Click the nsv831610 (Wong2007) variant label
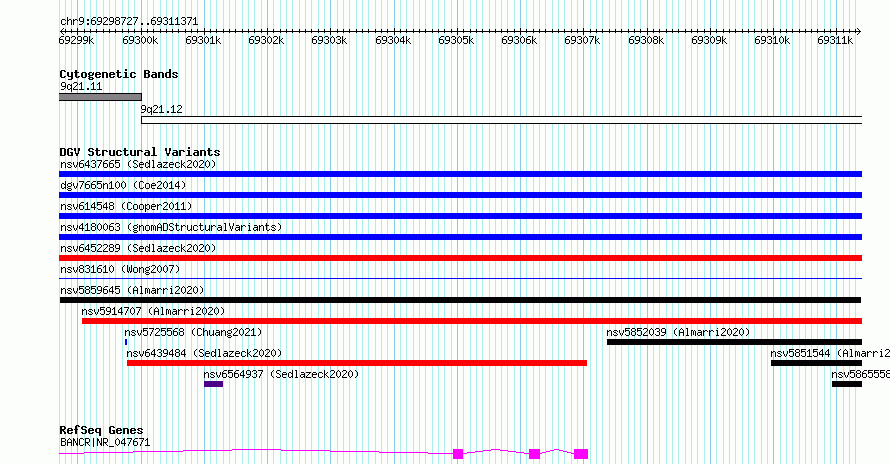890x464 pixels. pos(120,269)
